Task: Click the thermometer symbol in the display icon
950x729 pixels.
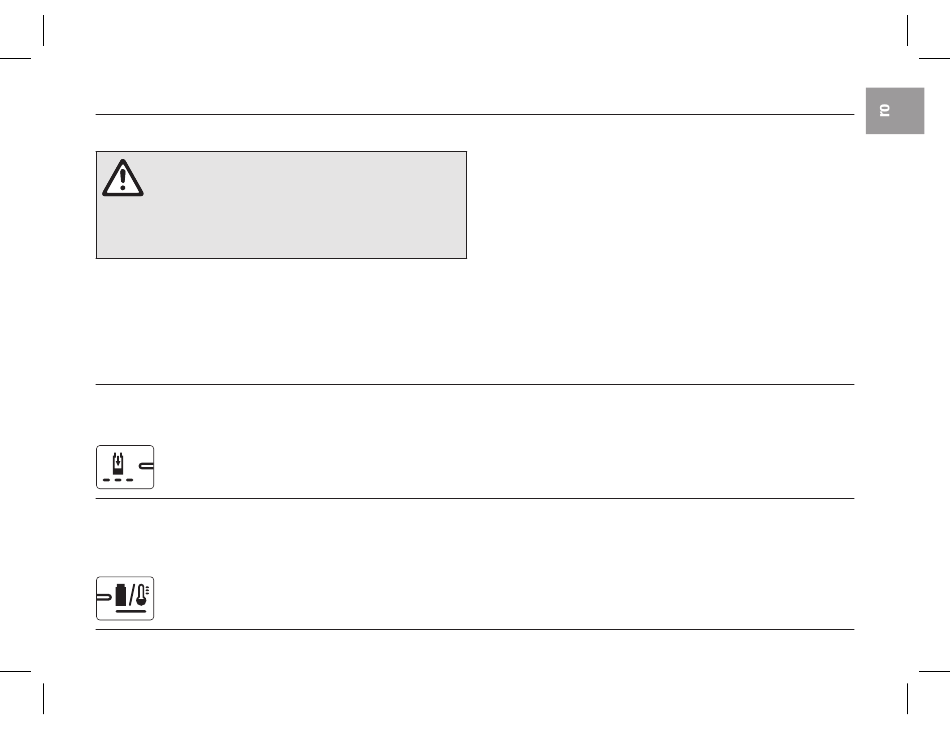Action: [142, 595]
